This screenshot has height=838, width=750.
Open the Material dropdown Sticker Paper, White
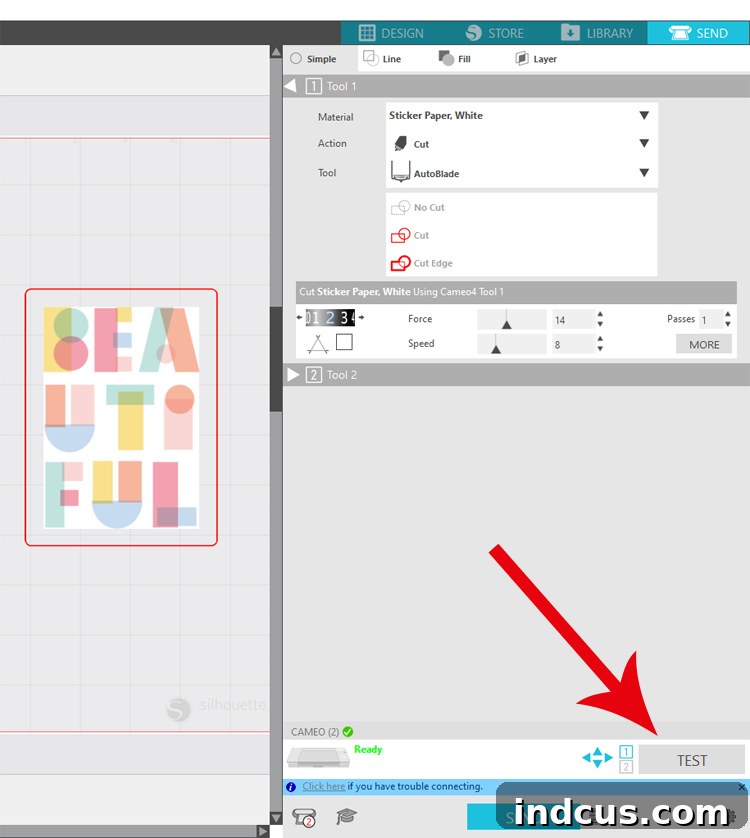[521, 115]
